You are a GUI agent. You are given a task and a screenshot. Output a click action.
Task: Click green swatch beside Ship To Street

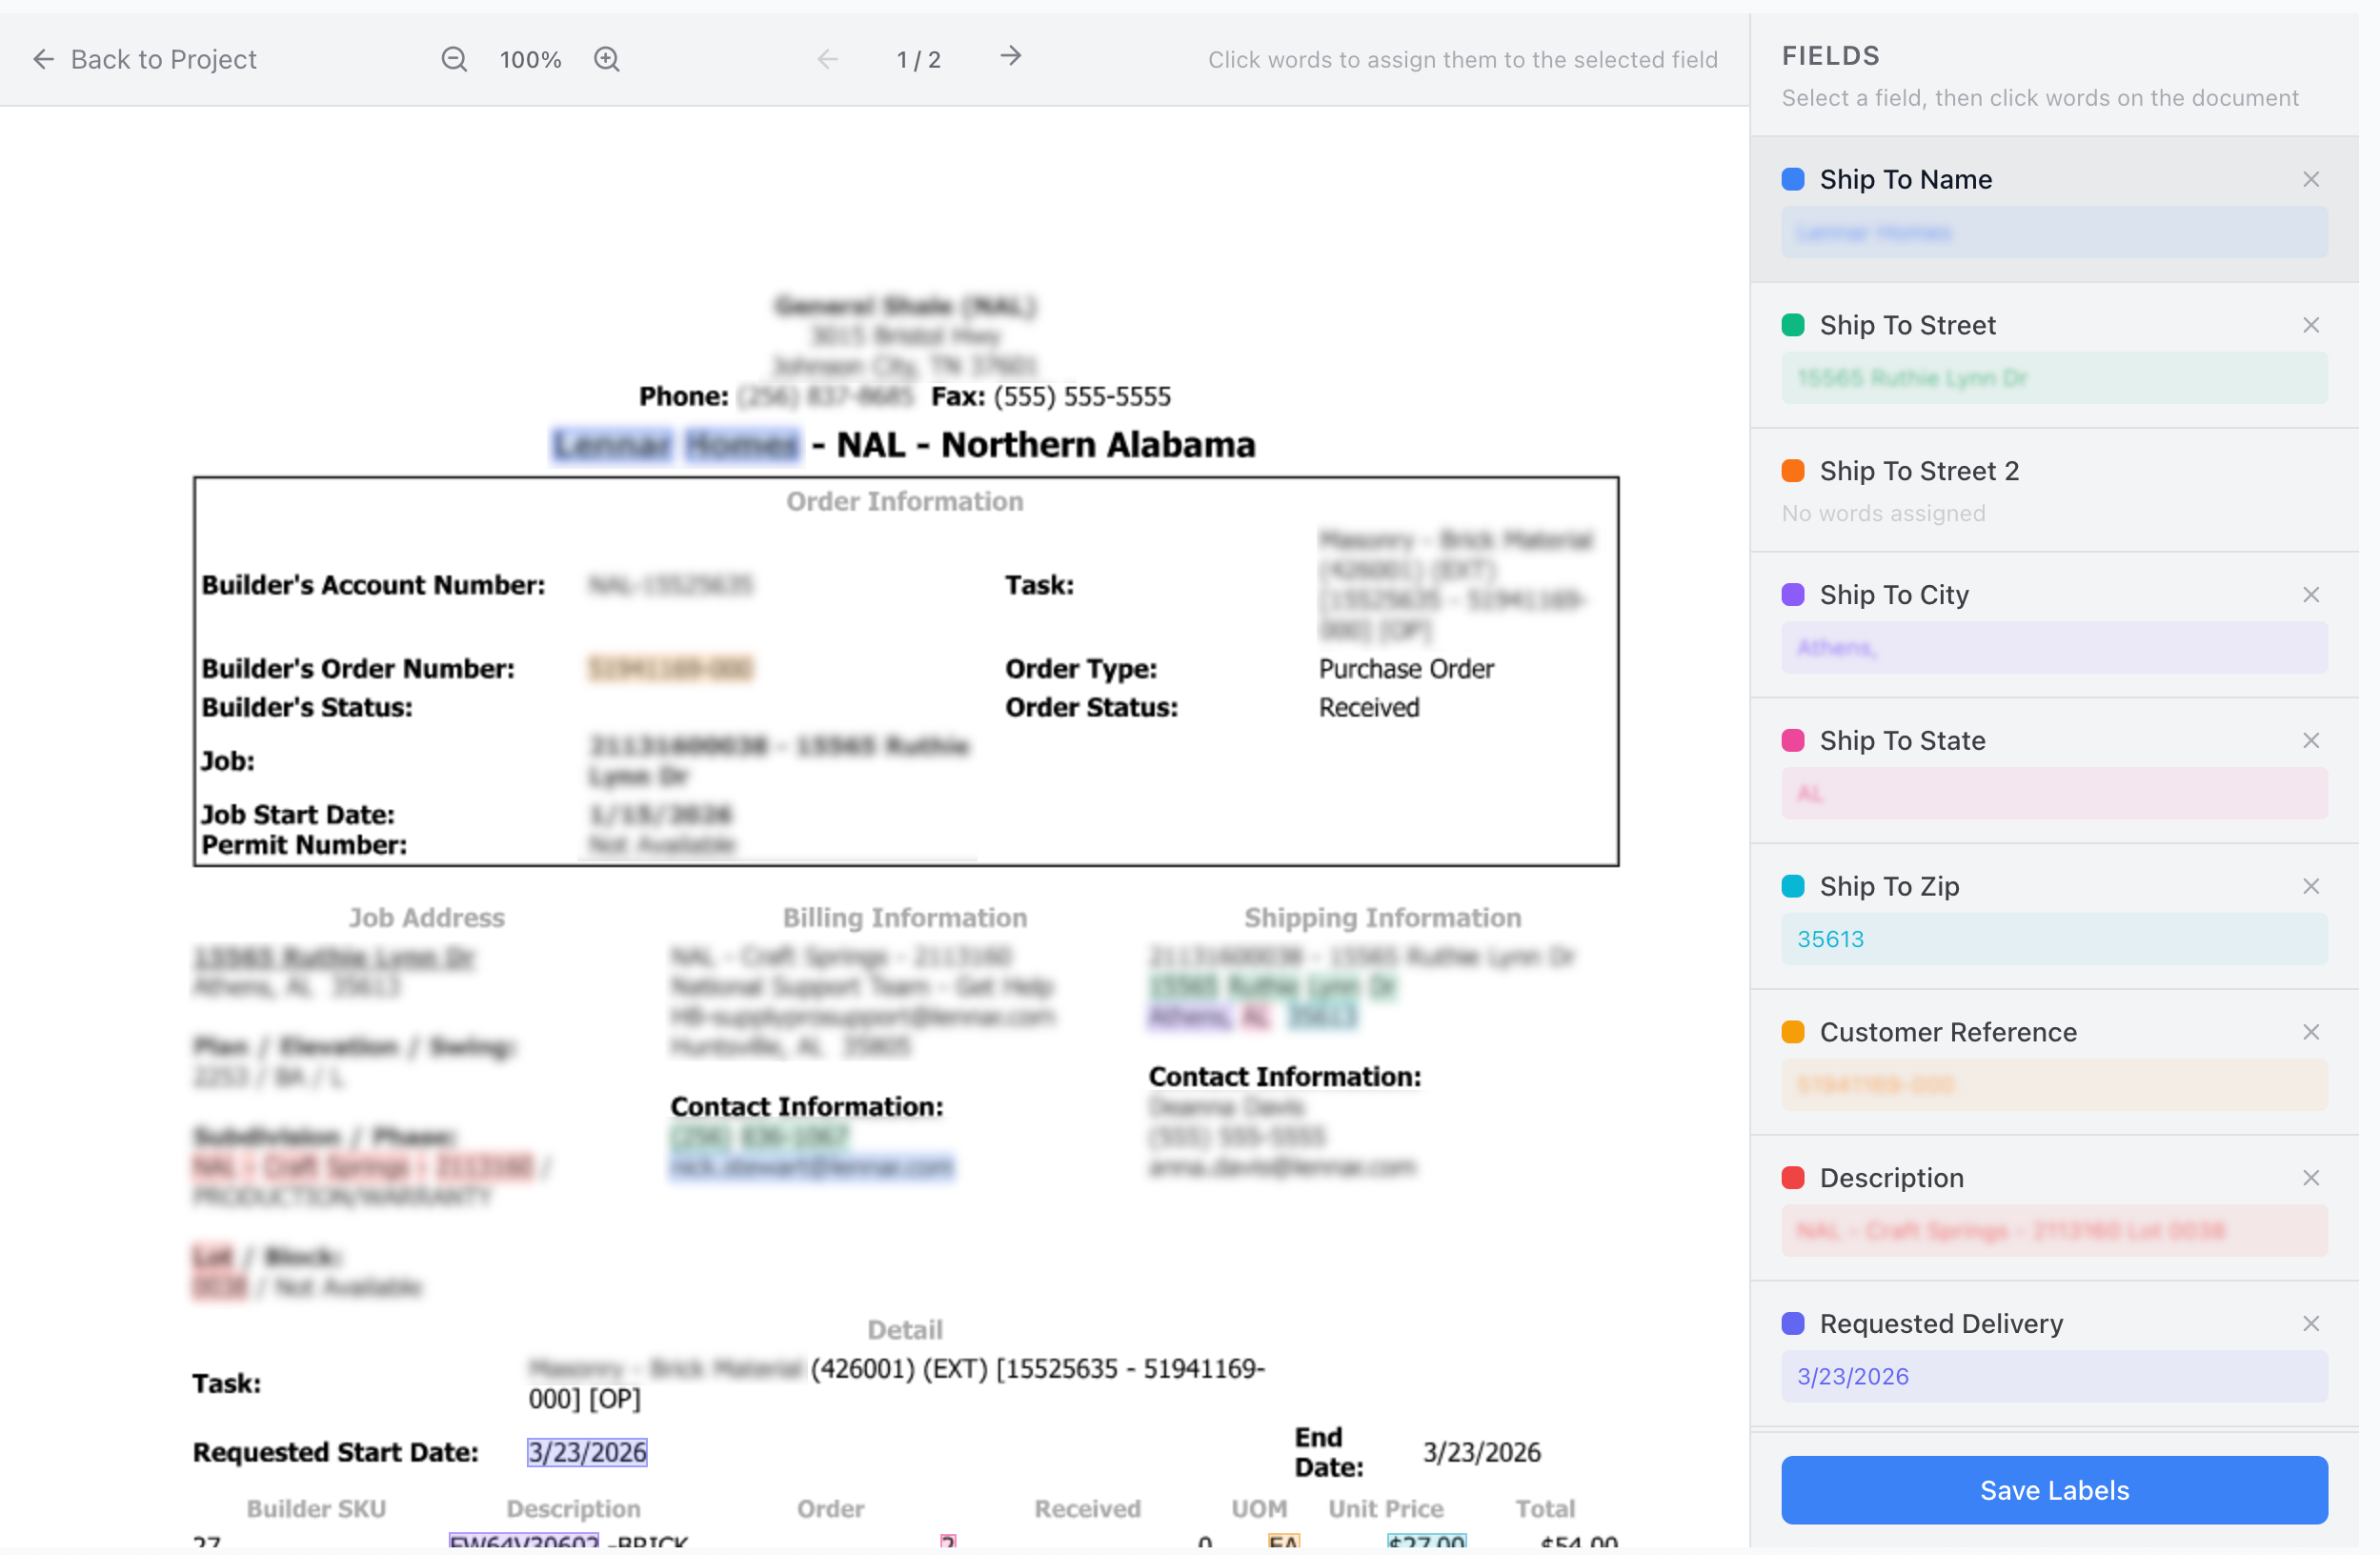1793,325
